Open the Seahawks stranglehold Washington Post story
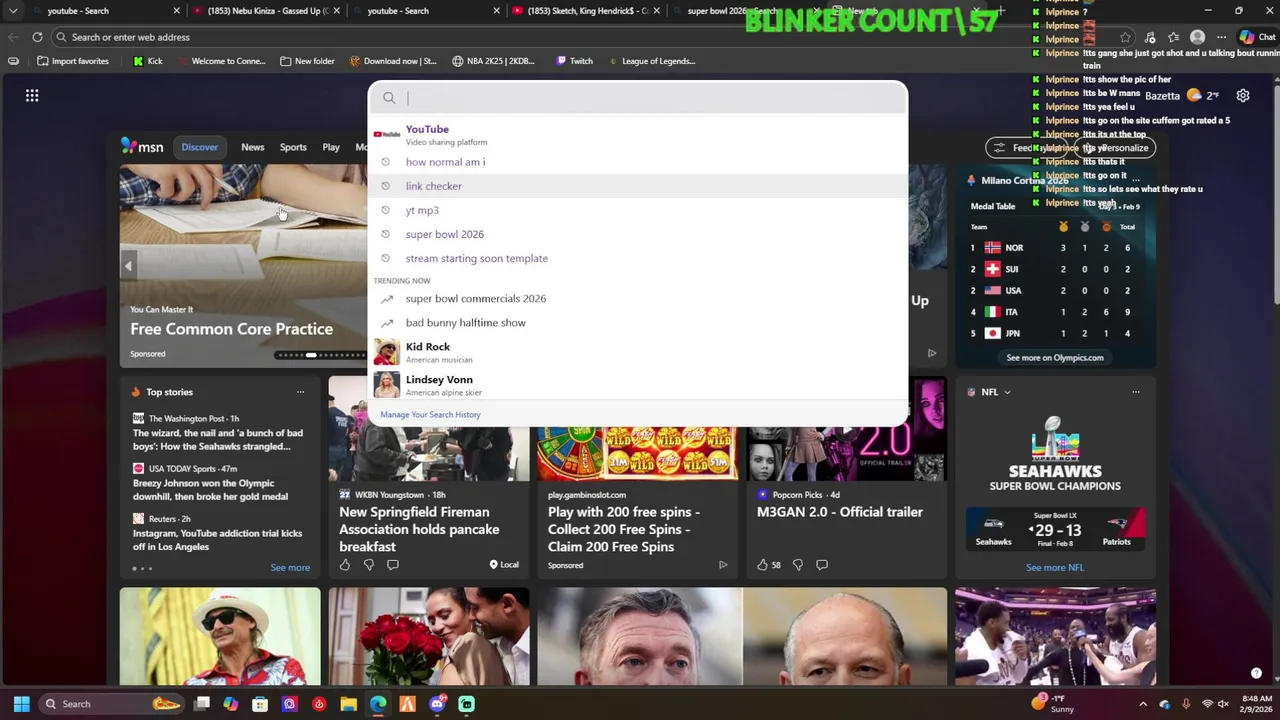Screen dimensions: 1280x720 218,440
